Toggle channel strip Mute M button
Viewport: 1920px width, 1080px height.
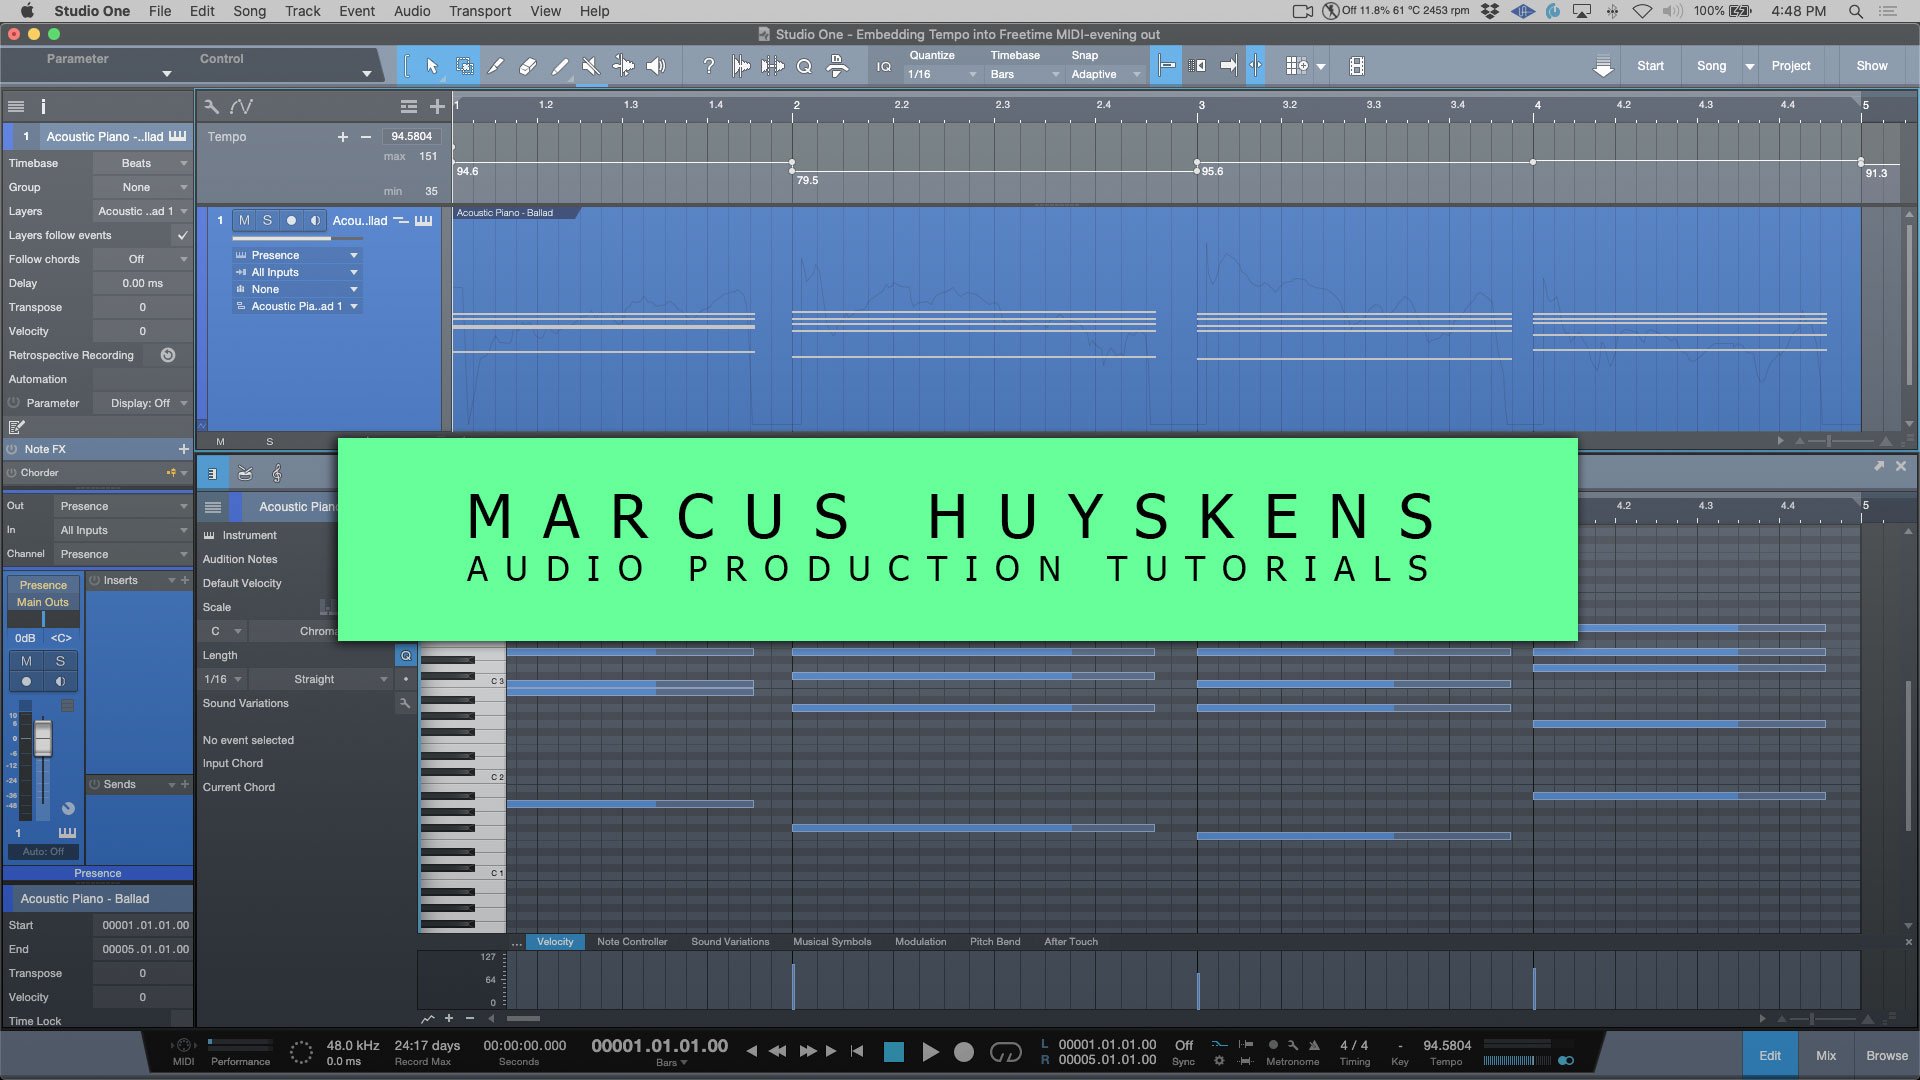pos(26,661)
